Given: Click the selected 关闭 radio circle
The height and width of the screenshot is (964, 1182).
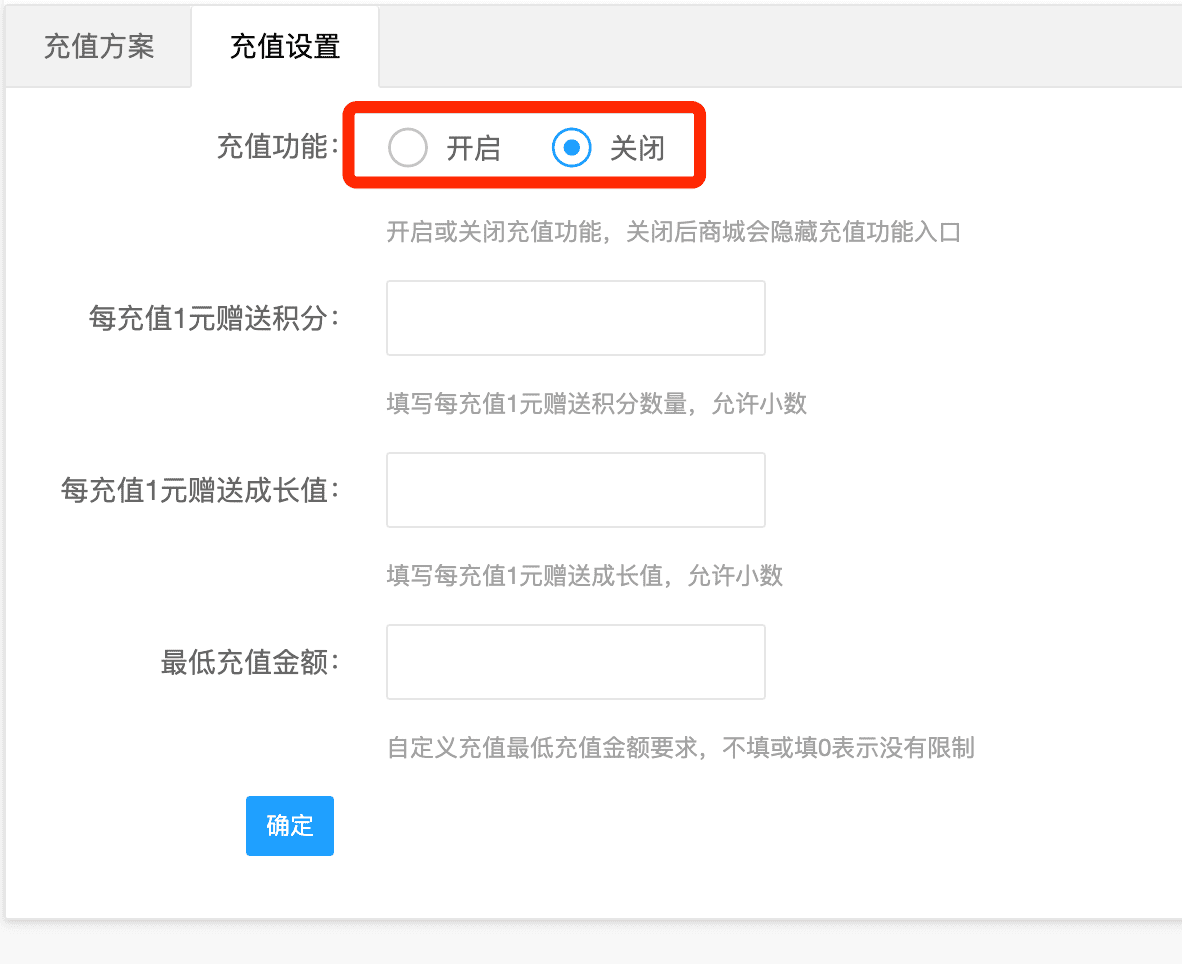Looking at the screenshot, I should [x=572, y=148].
